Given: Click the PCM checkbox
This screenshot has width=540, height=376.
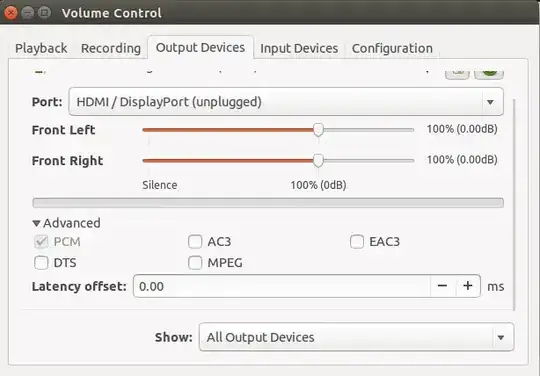Looking at the screenshot, I should coord(41,242).
